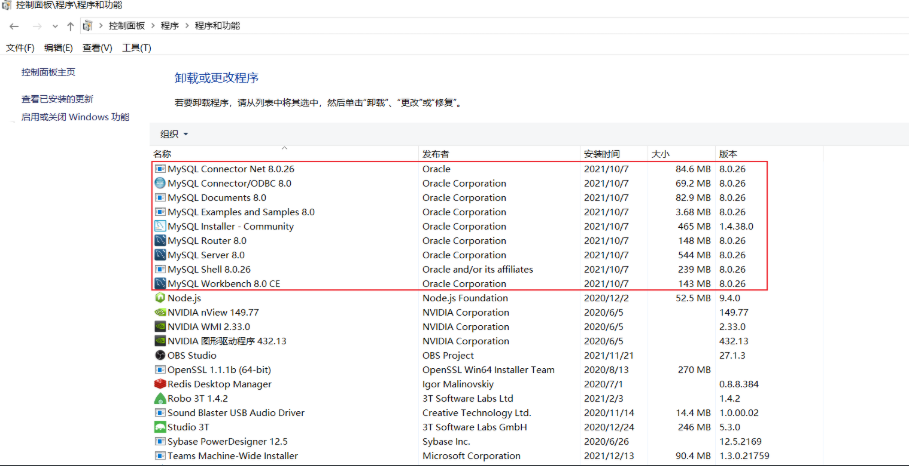Click the MySQL Connector Net 8.0.26 icon
Screen dimensions: 909x466
coord(161,169)
